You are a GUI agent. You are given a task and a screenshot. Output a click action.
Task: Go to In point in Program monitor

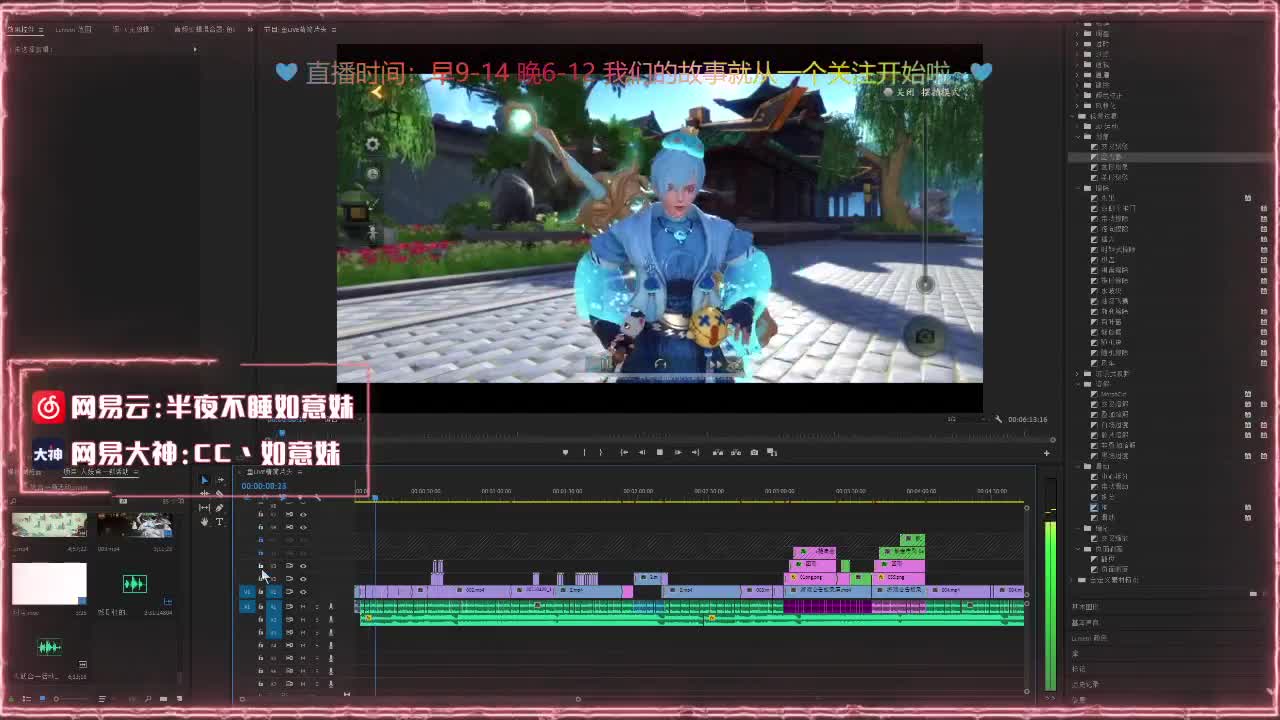[x=624, y=452]
